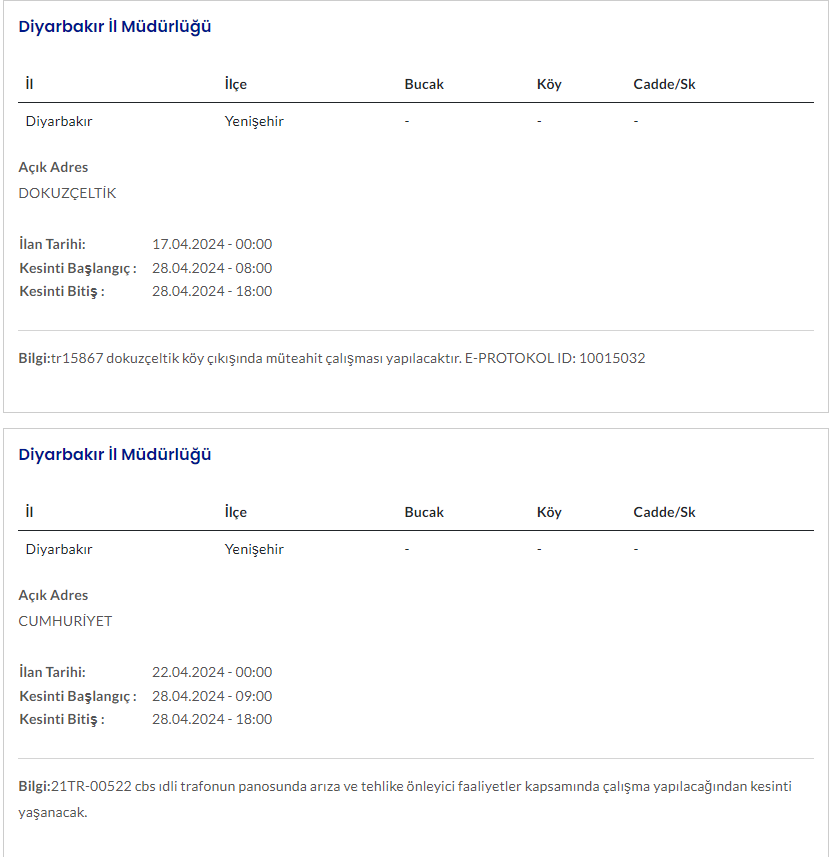Click the Bucak header in the first table
Image resolution: width=829 pixels, height=857 pixels.
coord(424,84)
